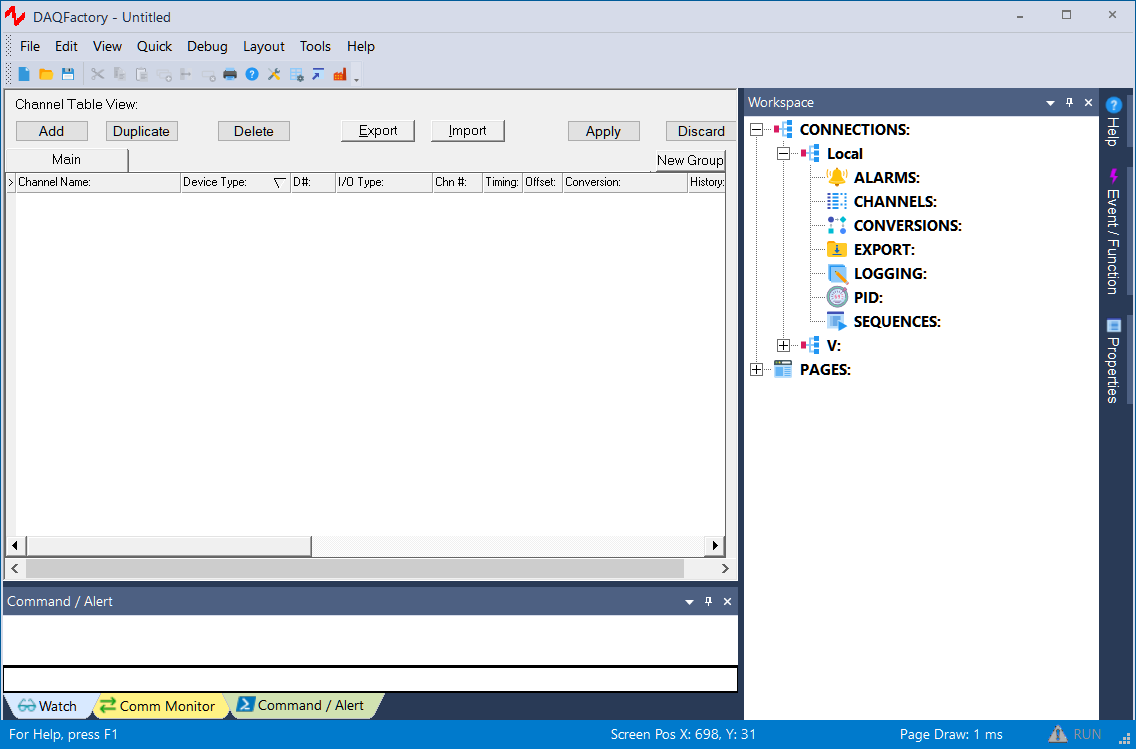
Task: Toggle auto-hide pin on Command / Alert panel
Action: coord(708,601)
